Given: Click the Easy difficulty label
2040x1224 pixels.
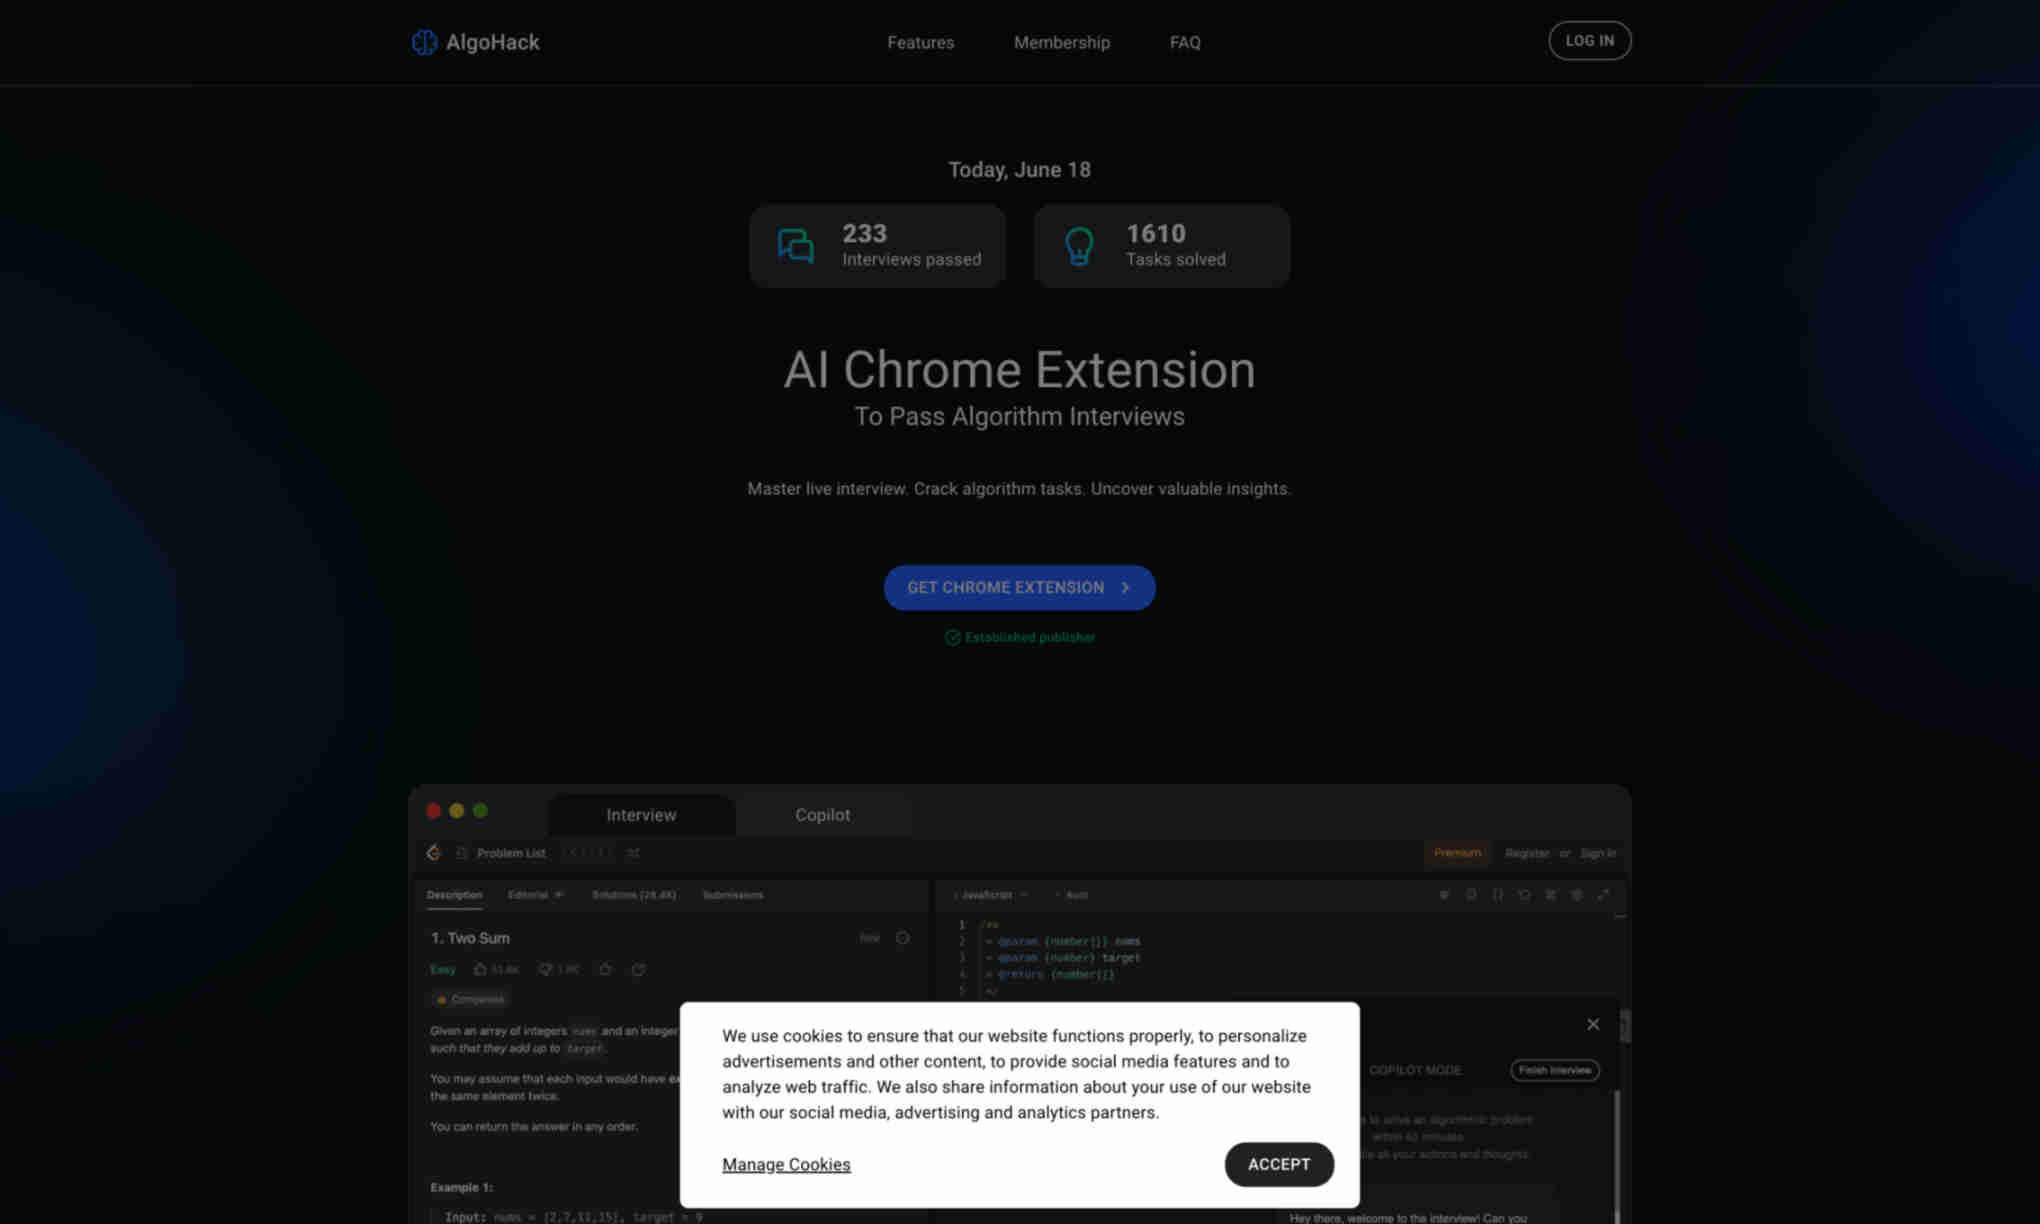Looking at the screenshot, I should [x=442, y=969].
